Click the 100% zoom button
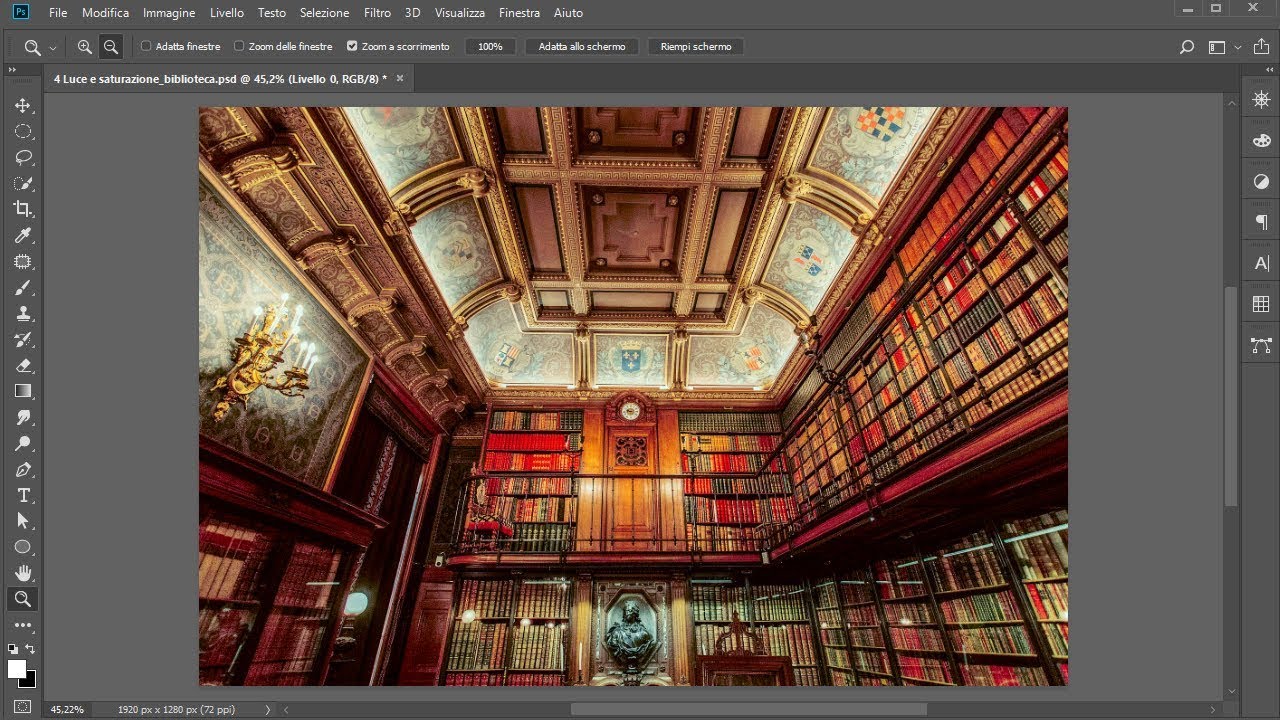This screenshot has width=1280, height=720. click(x=490, y=47)
